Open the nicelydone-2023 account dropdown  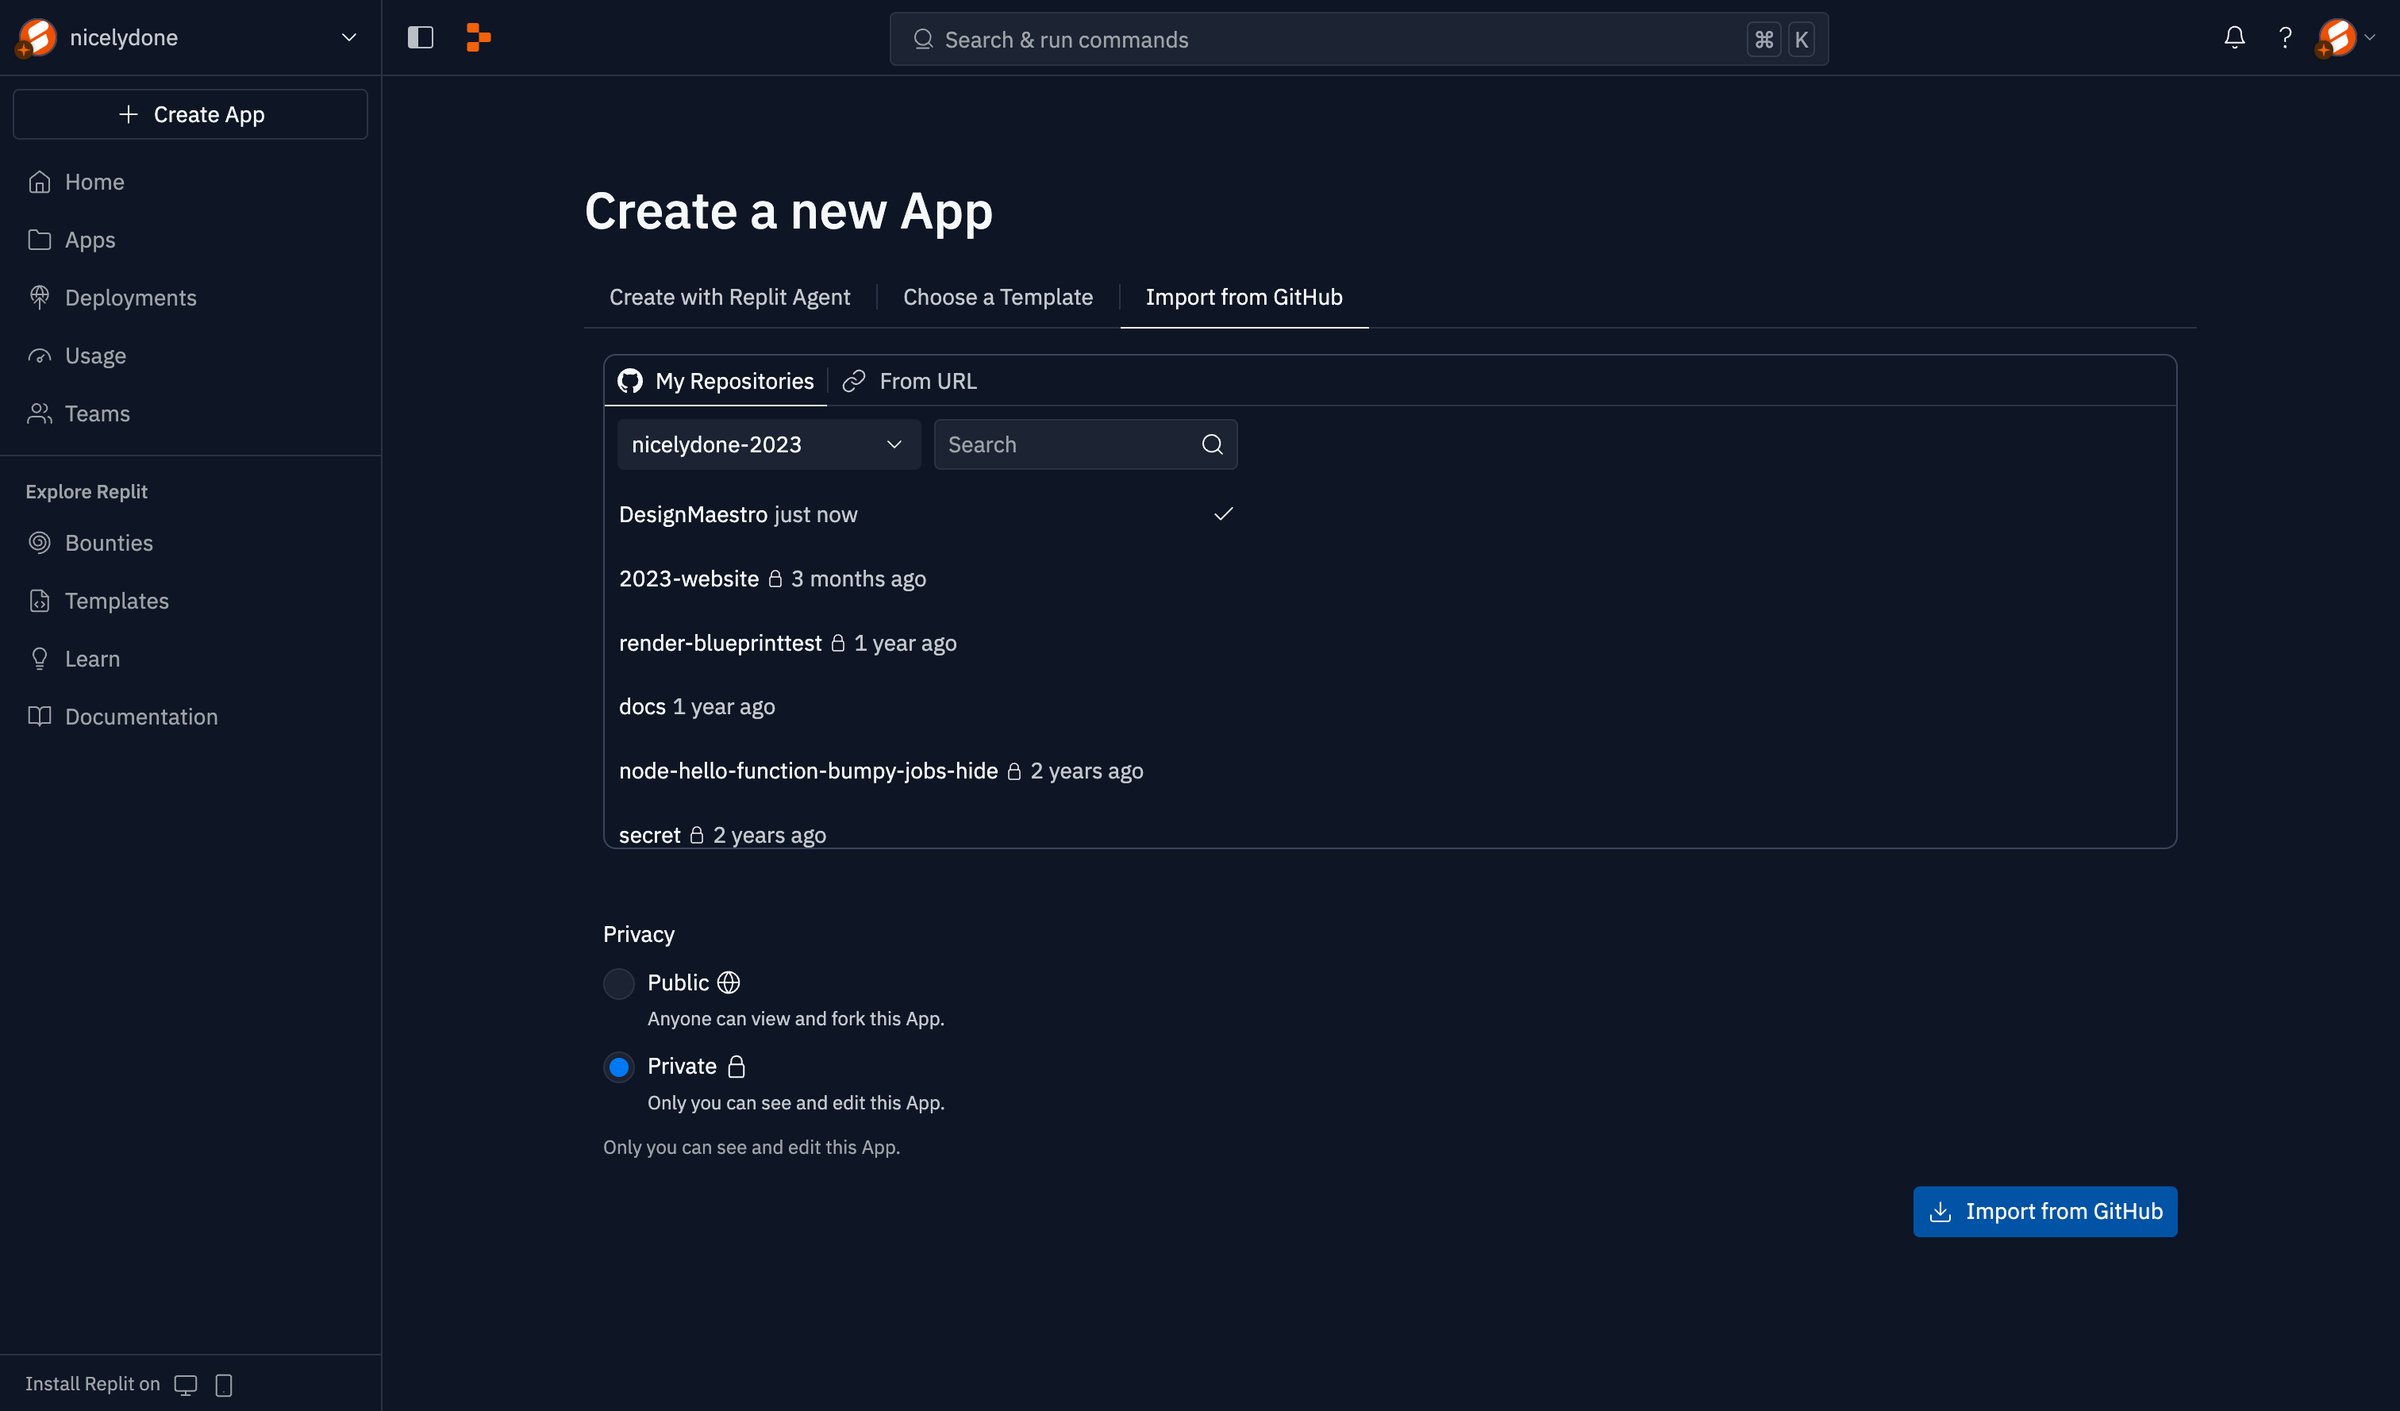(768, 444)
